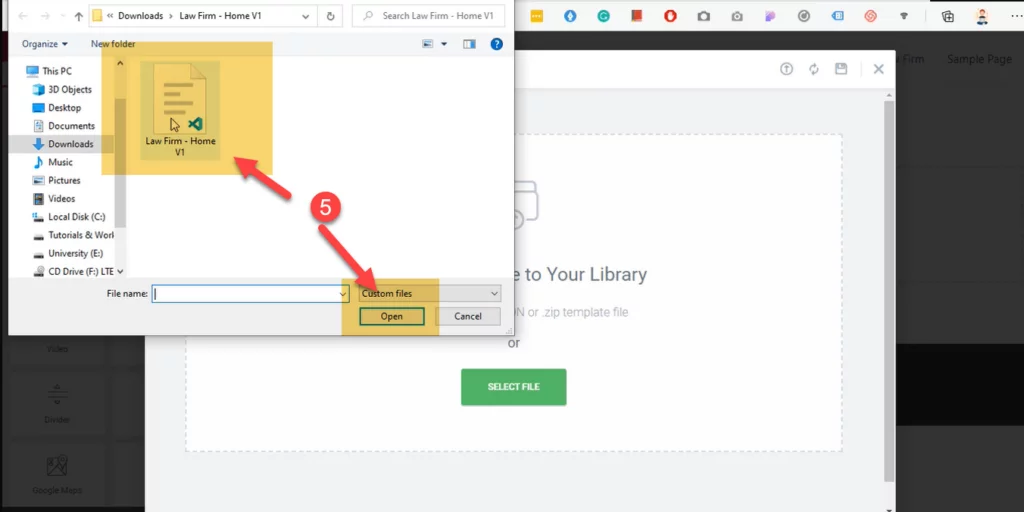Click the Open button
This screenshot has width=1024, height=512.
[x=392, y=316]
